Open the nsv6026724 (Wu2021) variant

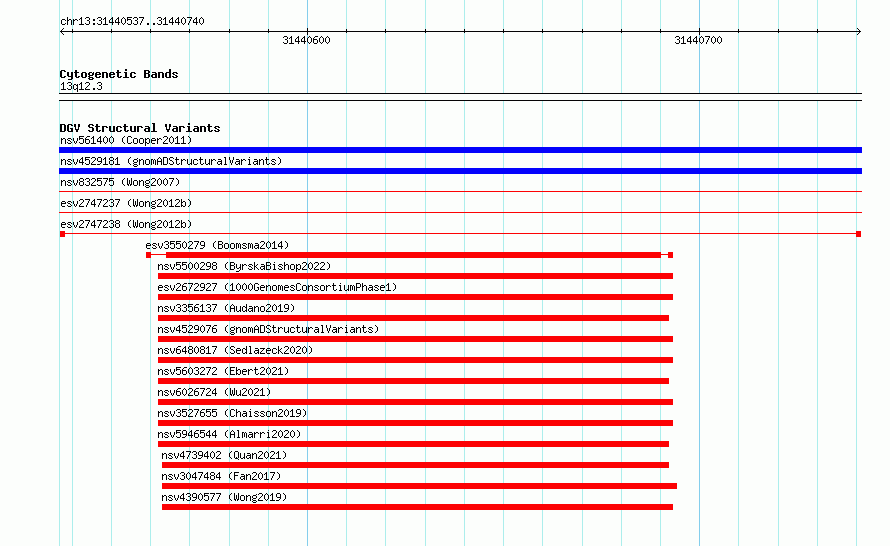[x=214, y=392]
